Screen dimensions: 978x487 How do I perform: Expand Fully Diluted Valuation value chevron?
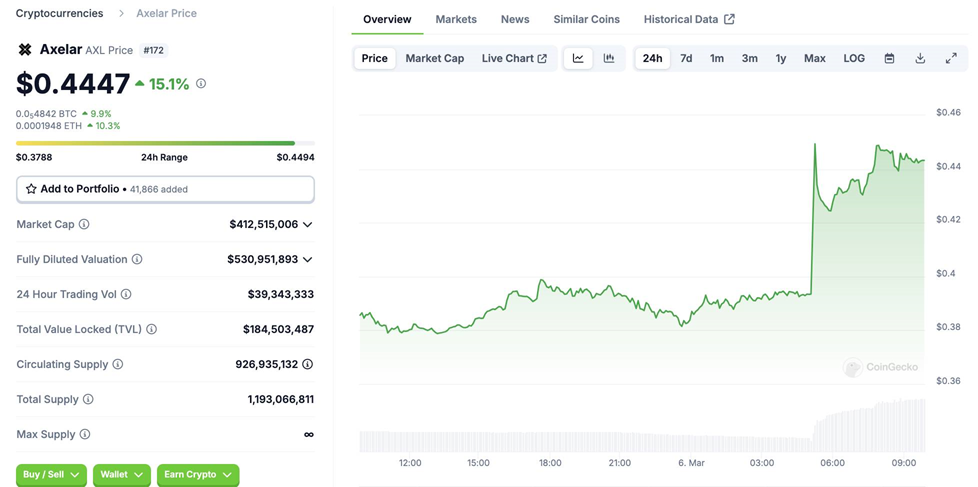(x=307, y=259)
